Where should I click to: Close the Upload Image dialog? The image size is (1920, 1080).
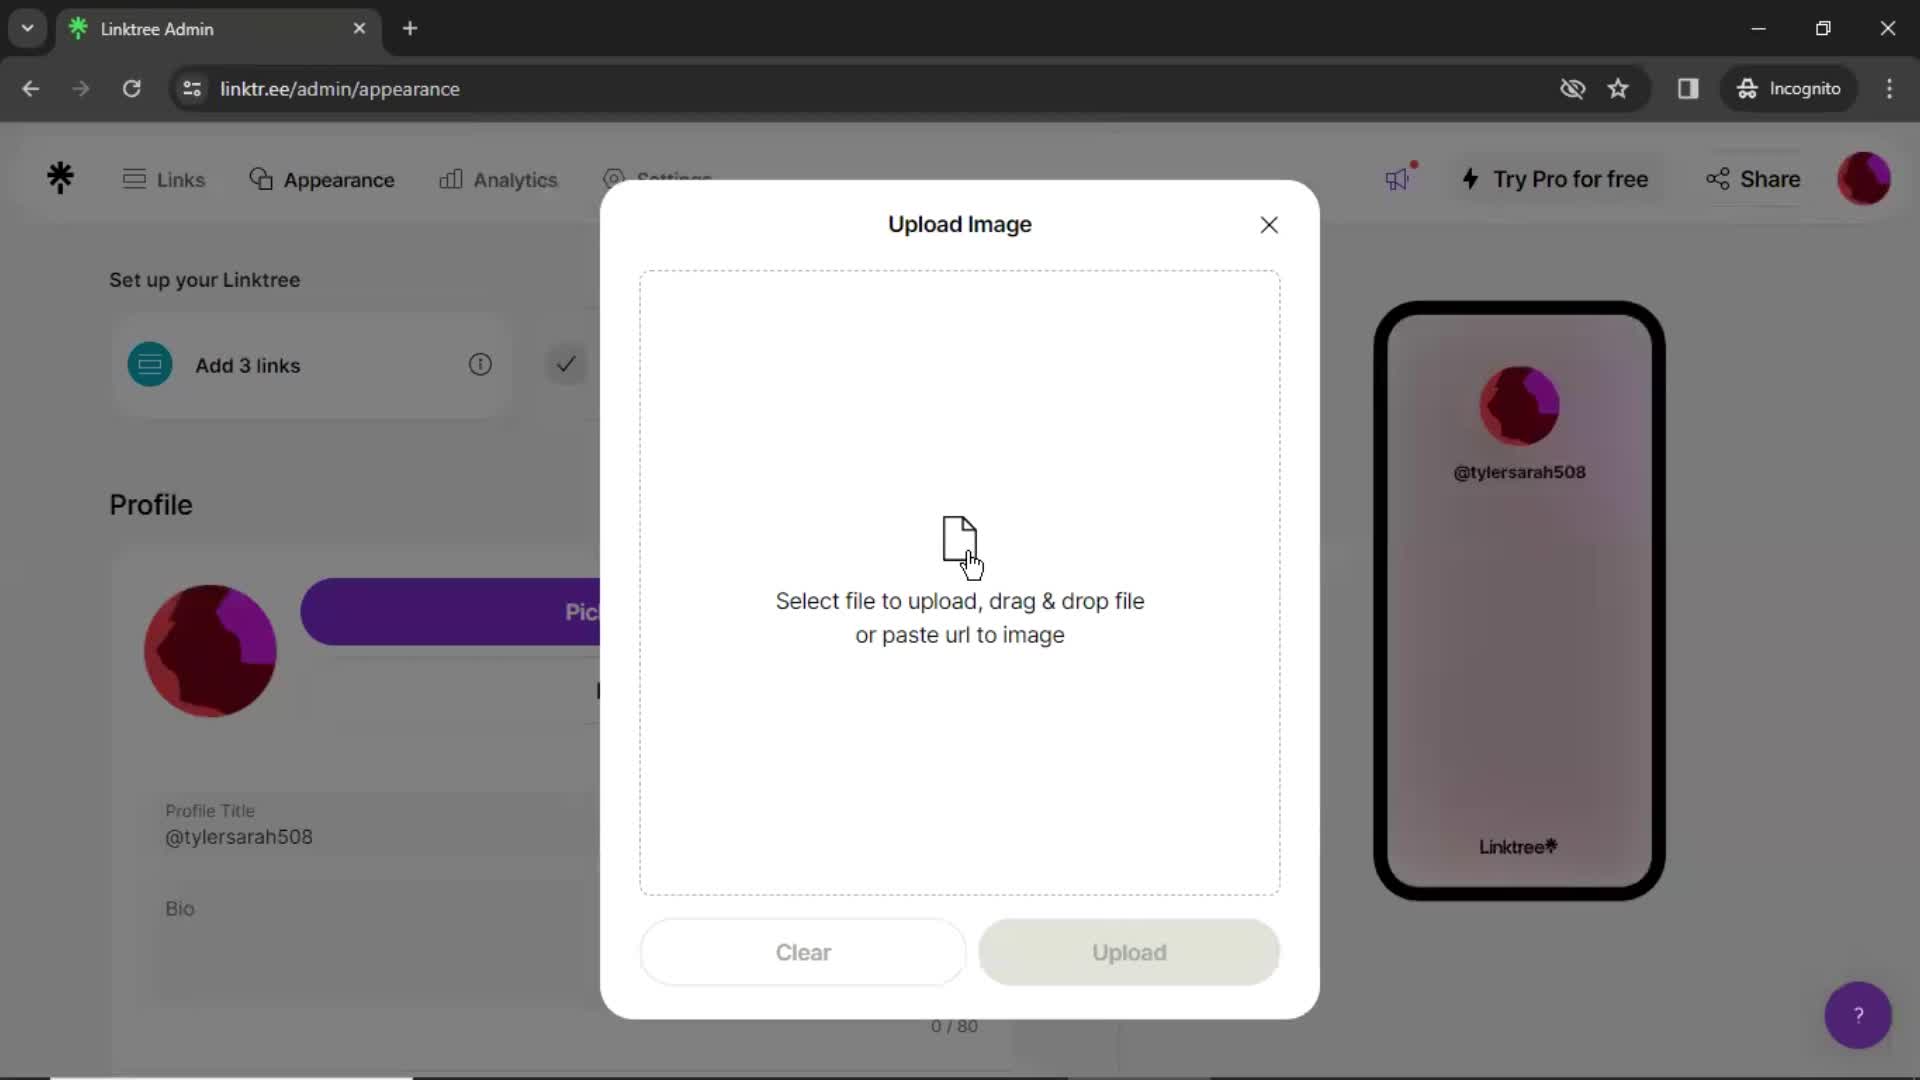coord(1267,224)
